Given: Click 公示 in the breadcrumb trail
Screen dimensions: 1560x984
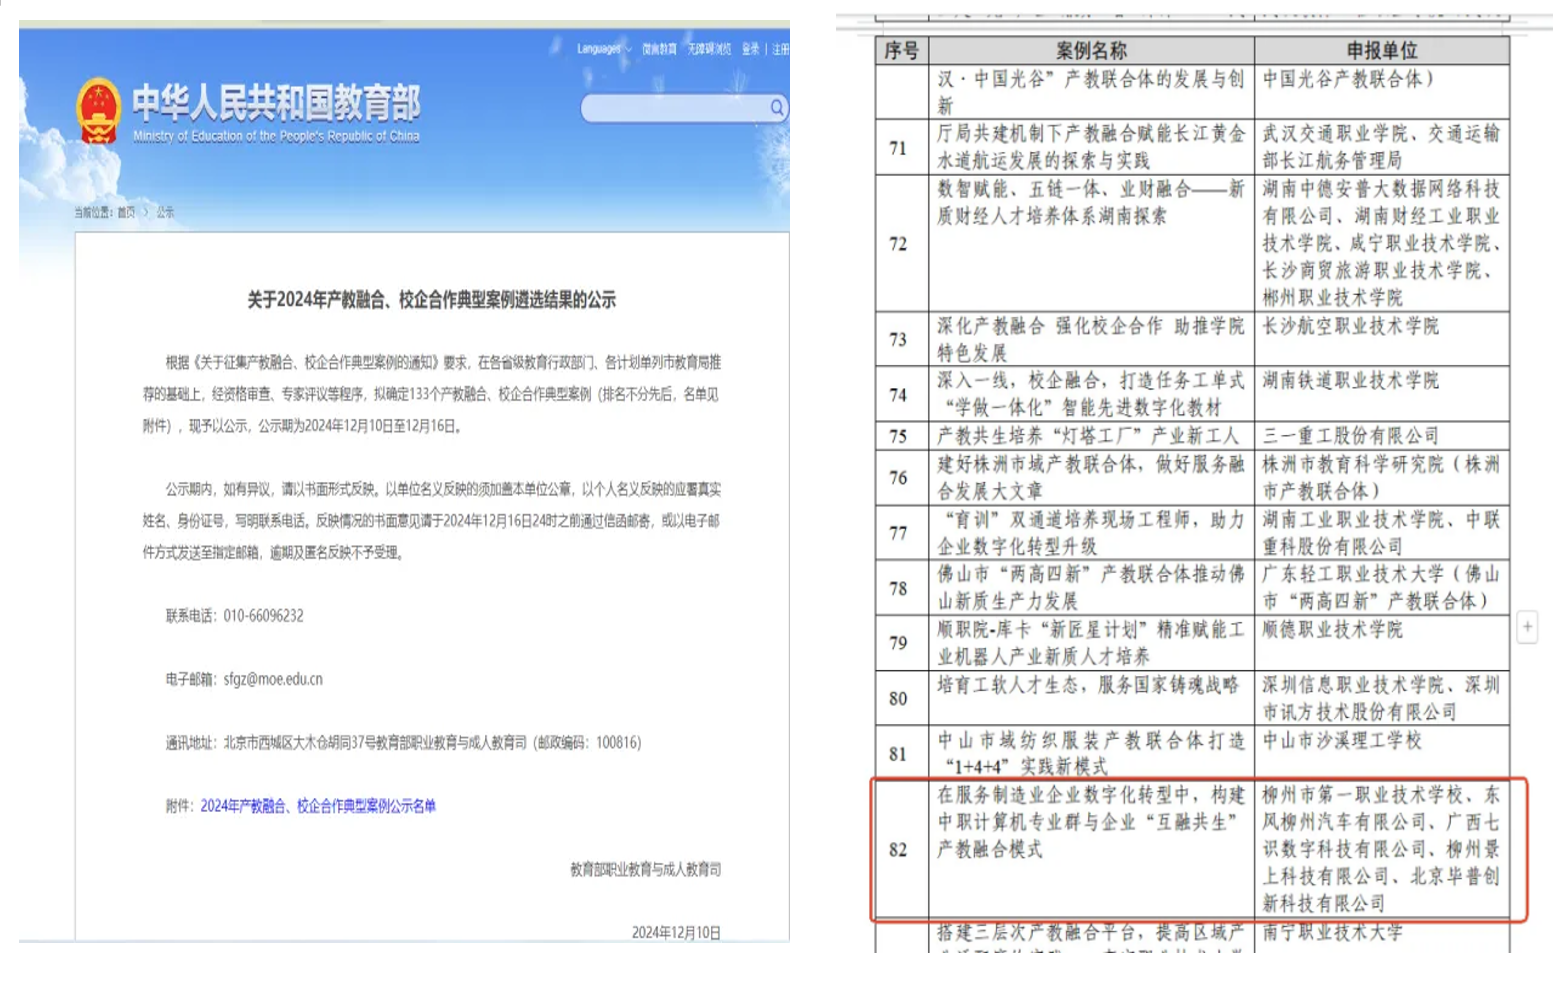Looking at the screenshot, I should click(165, 212).
